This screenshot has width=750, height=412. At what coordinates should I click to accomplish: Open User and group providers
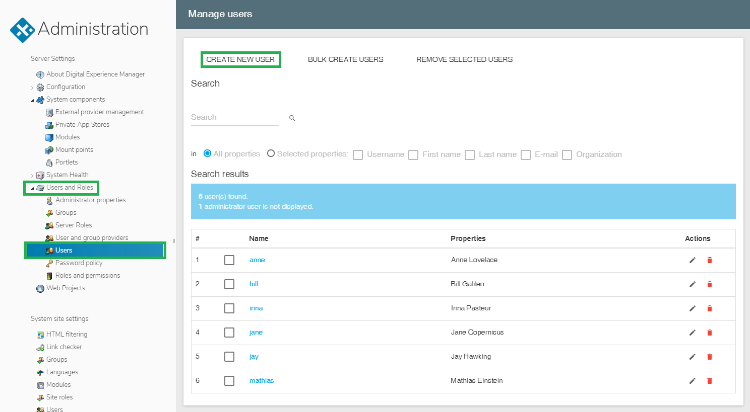click(92, 237)
